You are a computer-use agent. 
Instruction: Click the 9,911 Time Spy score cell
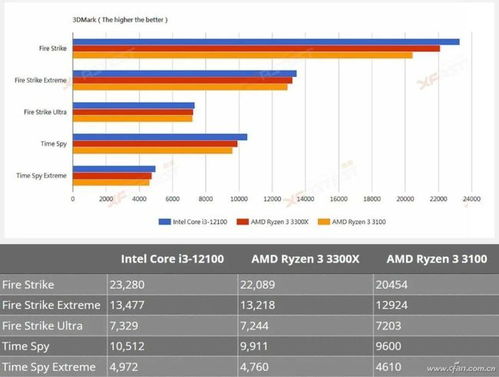click(306, 346)
